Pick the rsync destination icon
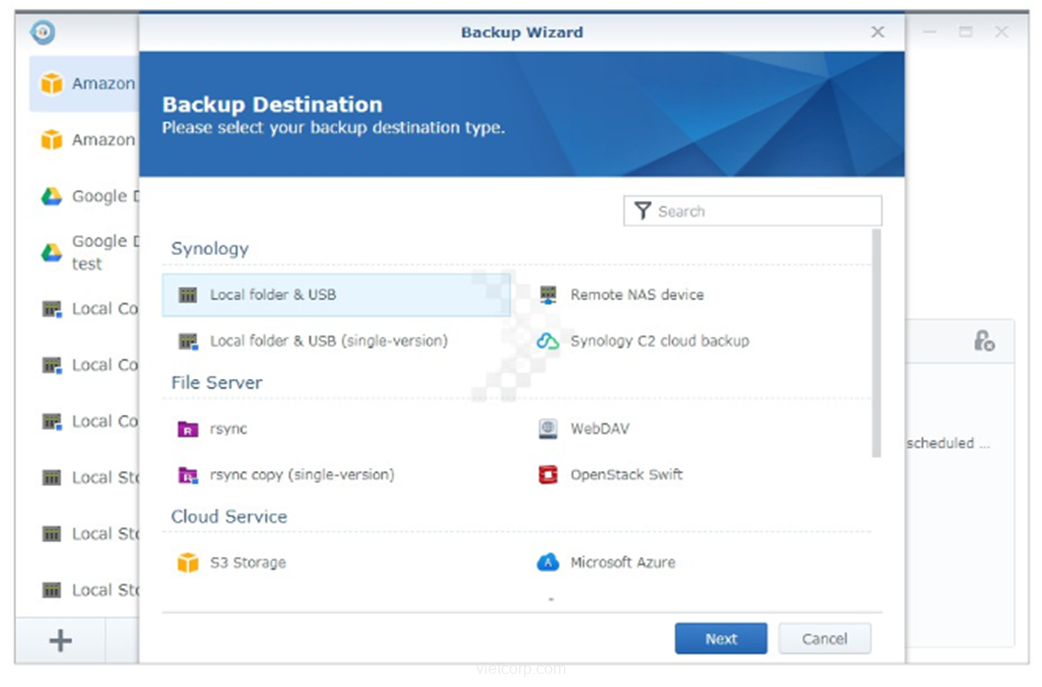1042x687 pixels. [x=188, y=429]
